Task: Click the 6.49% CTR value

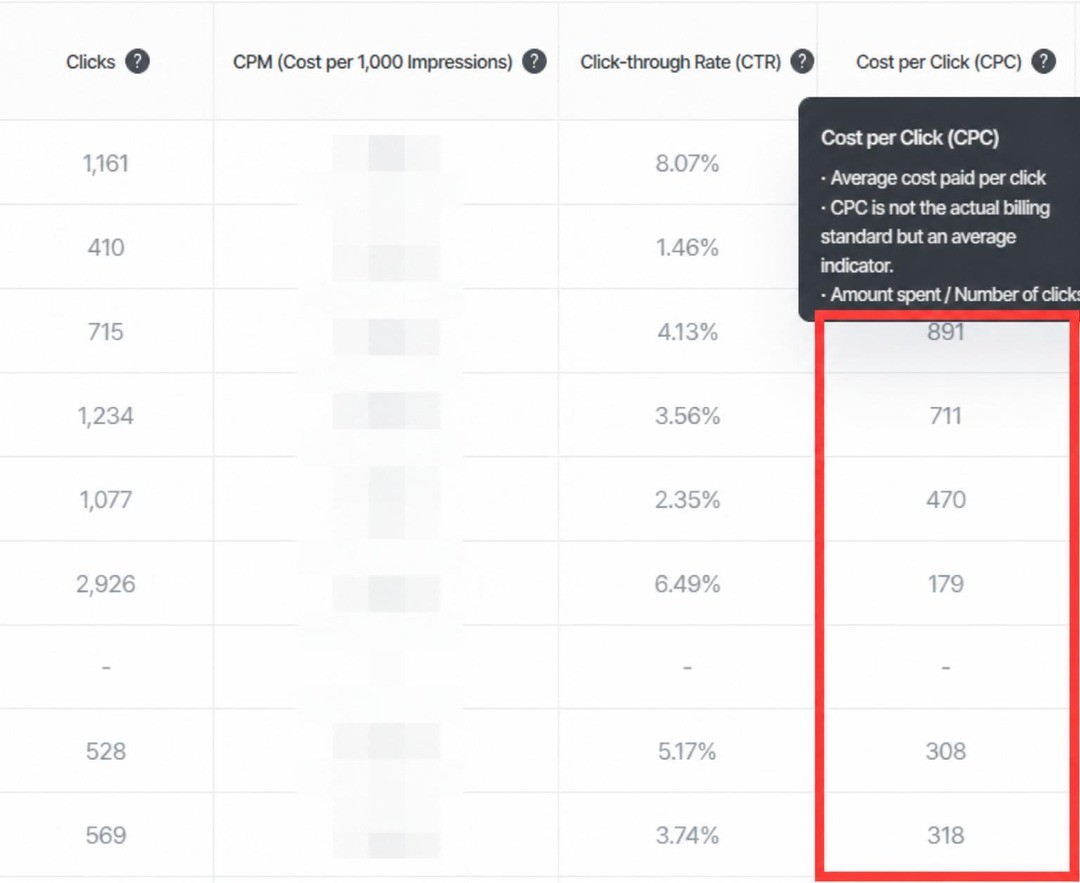Action: pos(687,584)
